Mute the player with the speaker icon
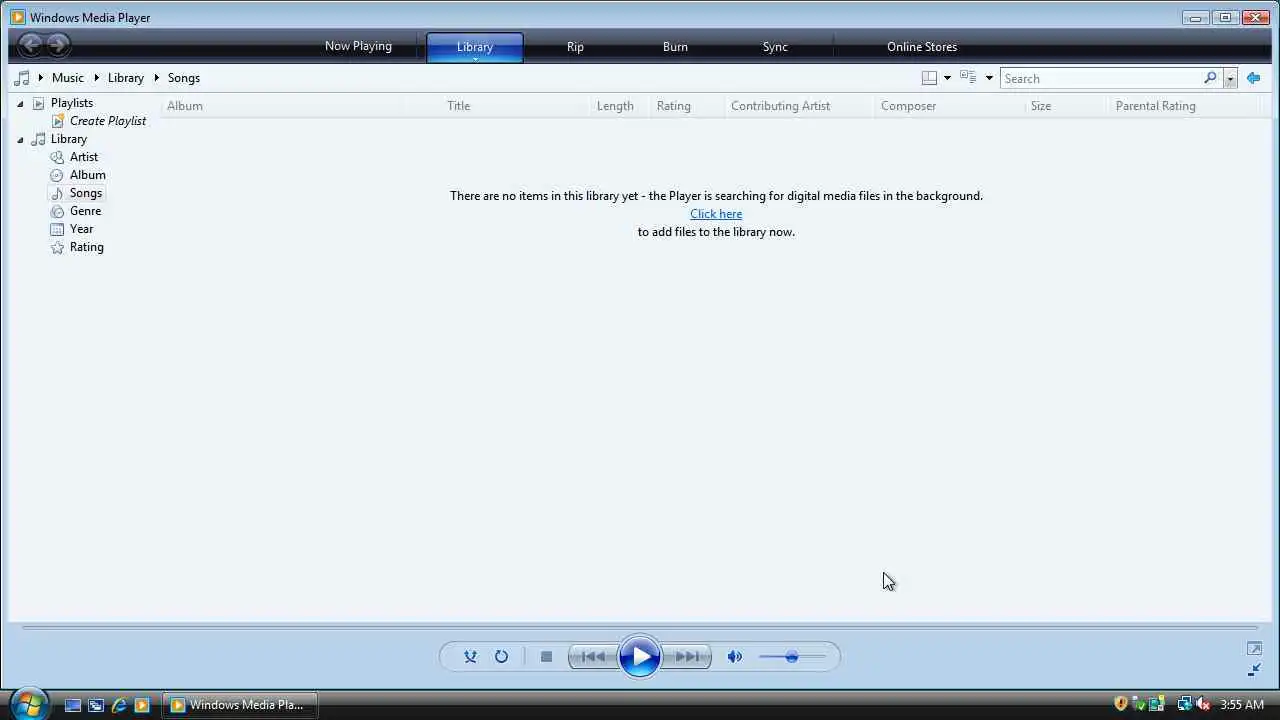Screen dimensions: 1280x720 735,657
